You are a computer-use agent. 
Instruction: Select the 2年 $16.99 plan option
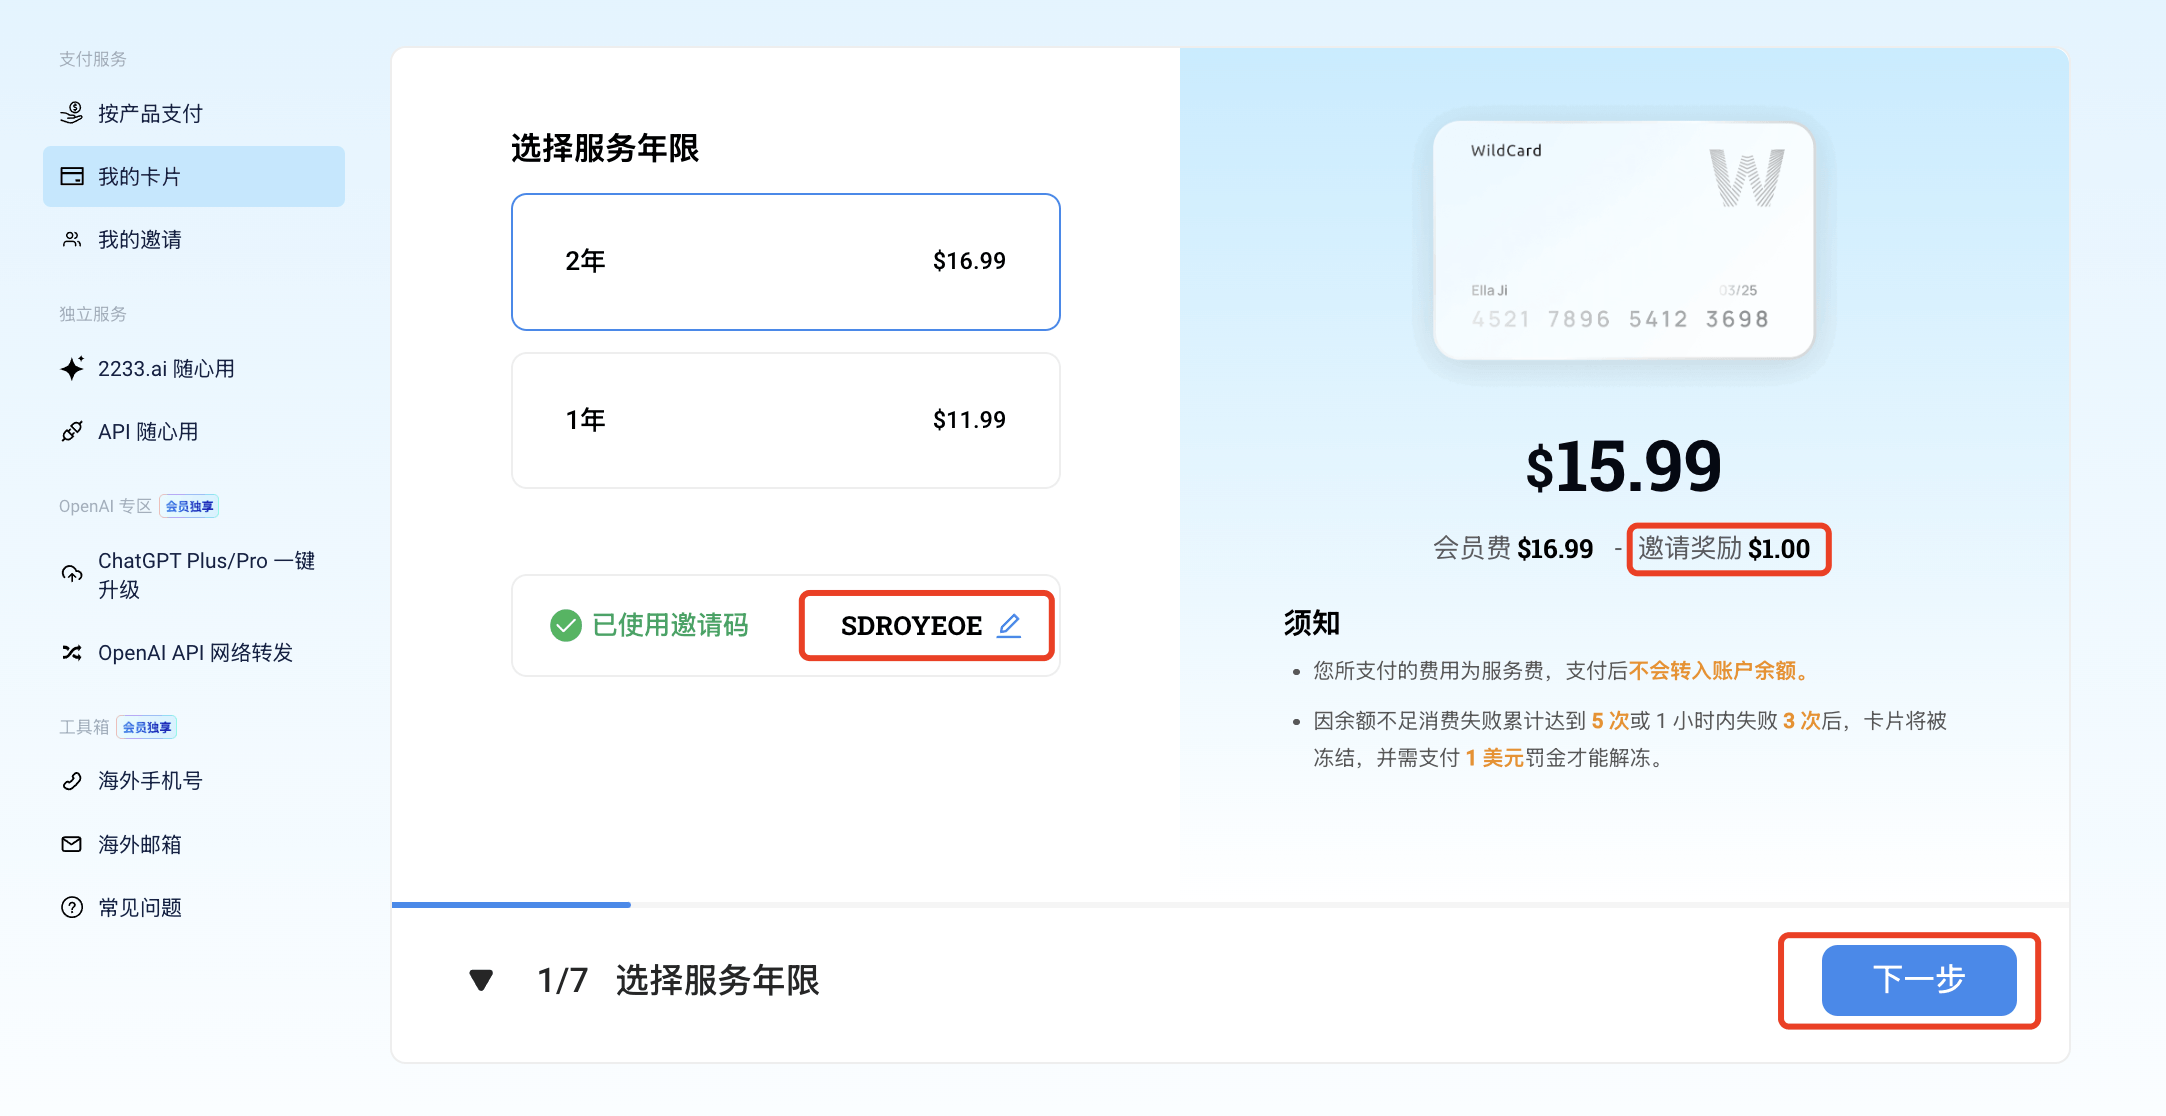[x=785, y=262]
